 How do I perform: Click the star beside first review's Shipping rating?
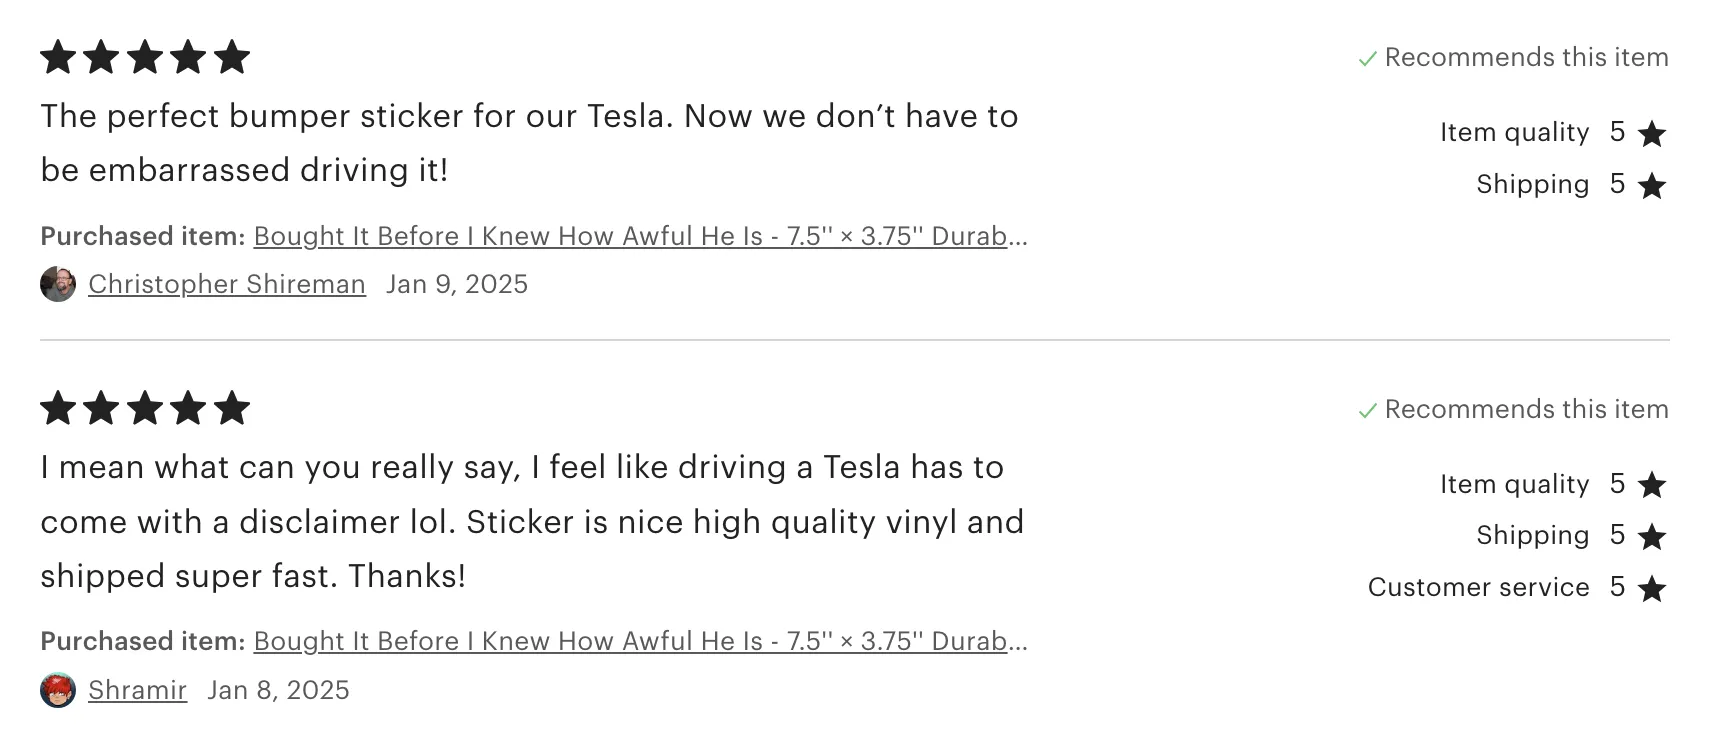click(x=1652, y=185)
